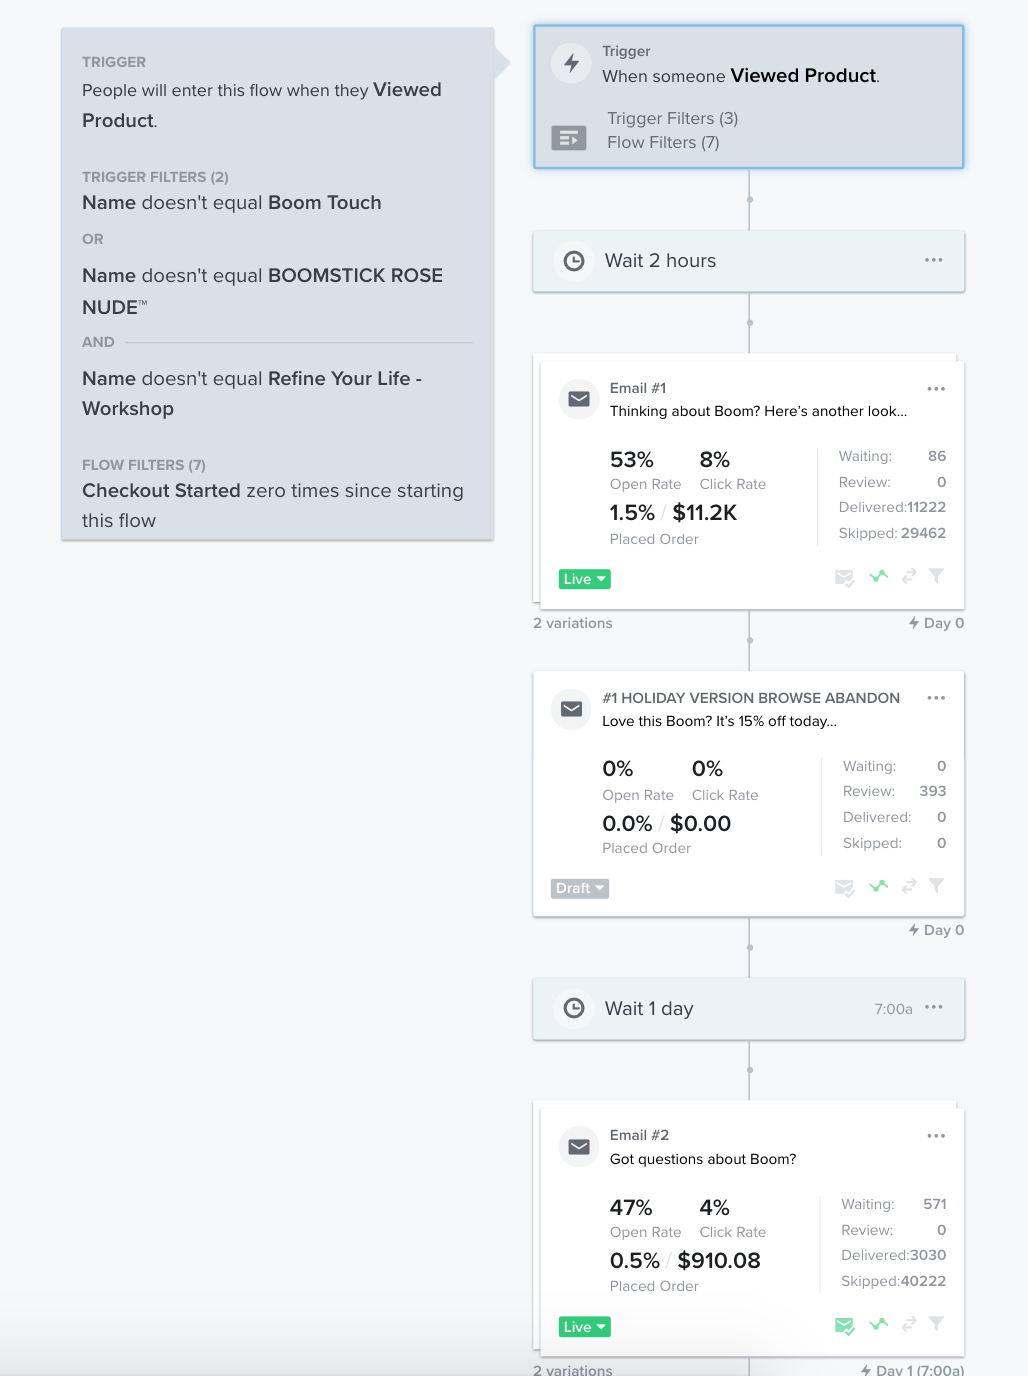Image resolution: width=1028 pixels, height=1376 pixels.
Task: Open the Draft status dropdown on the holiday email
Action: [x=579, y=888]
